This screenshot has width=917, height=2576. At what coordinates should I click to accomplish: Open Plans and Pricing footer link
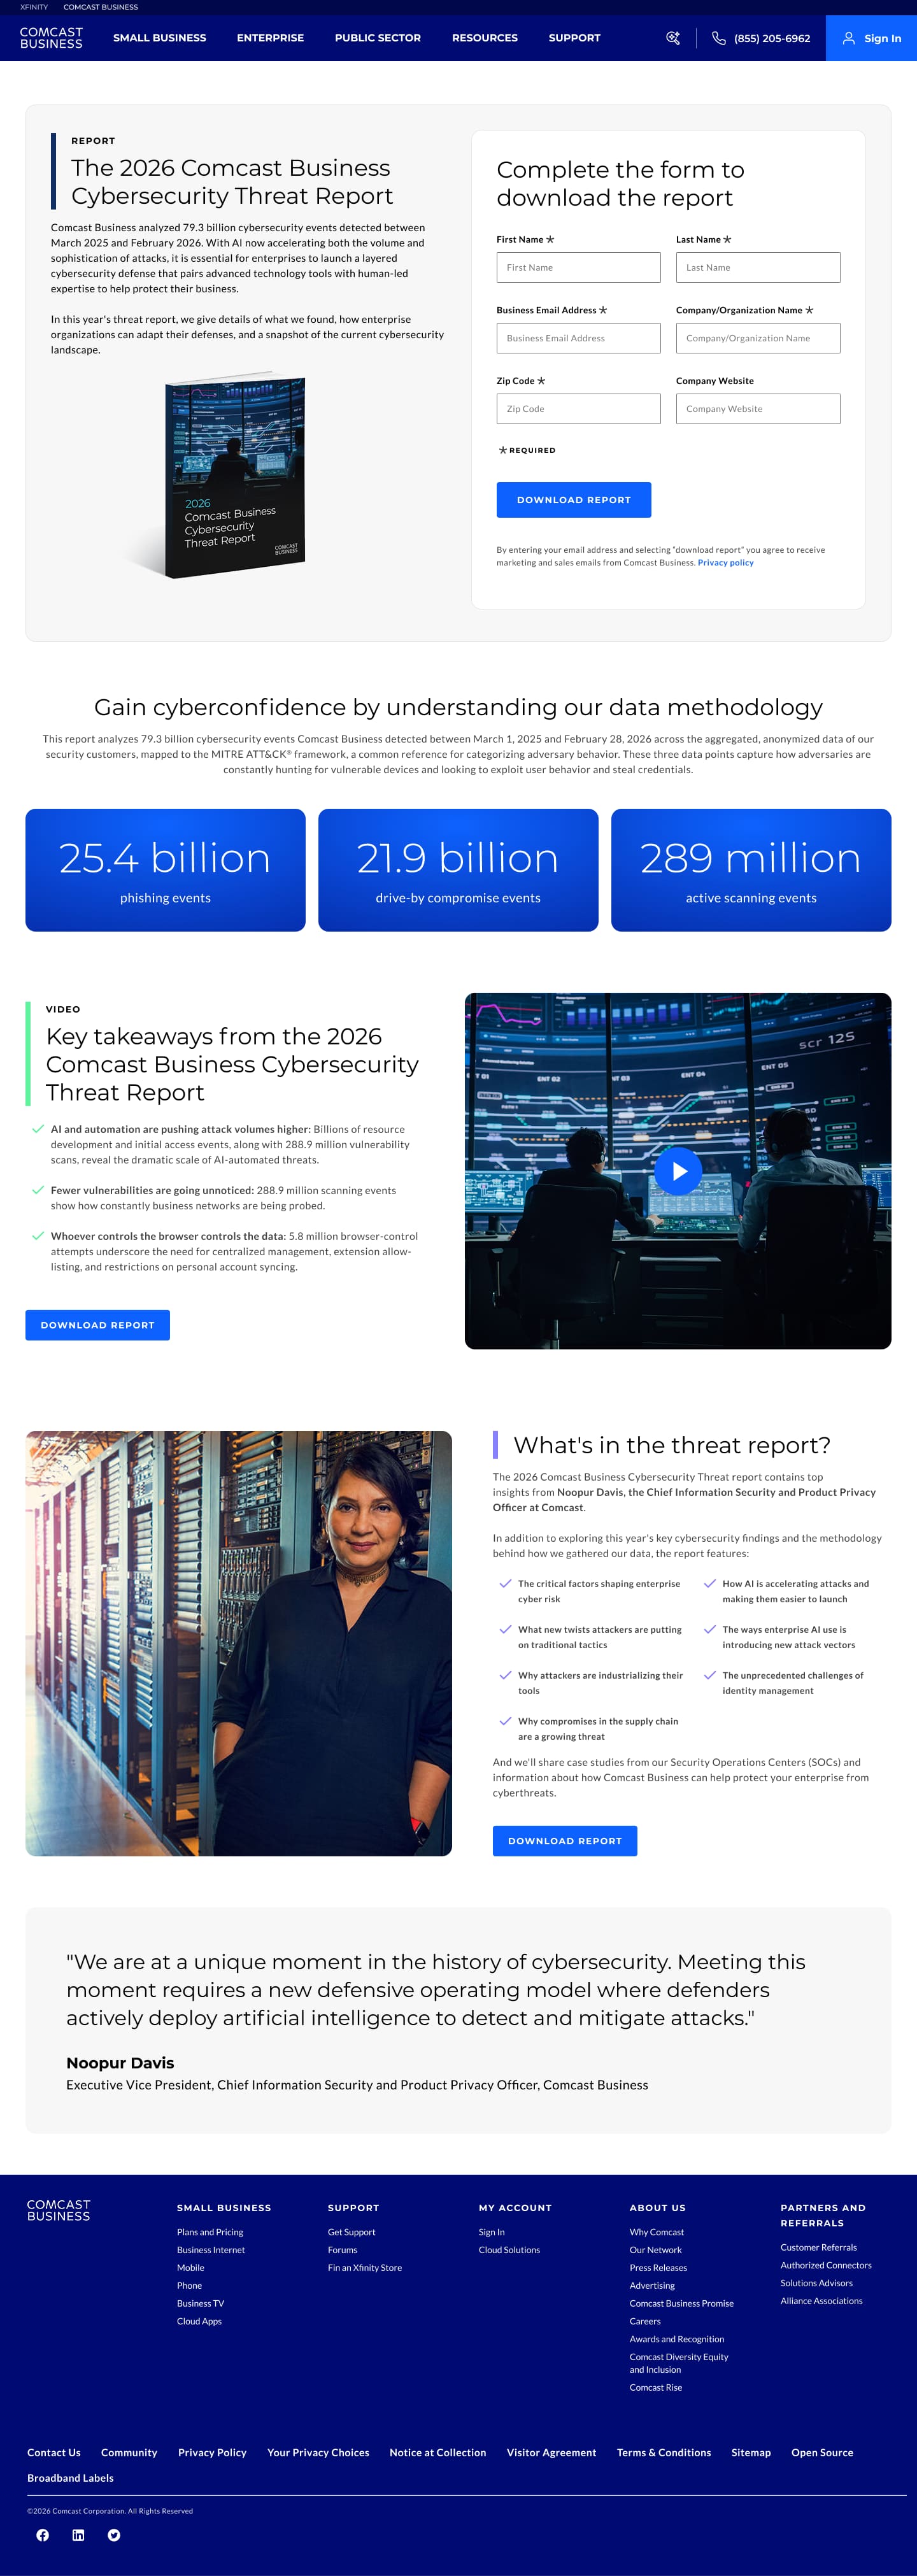210,2232
